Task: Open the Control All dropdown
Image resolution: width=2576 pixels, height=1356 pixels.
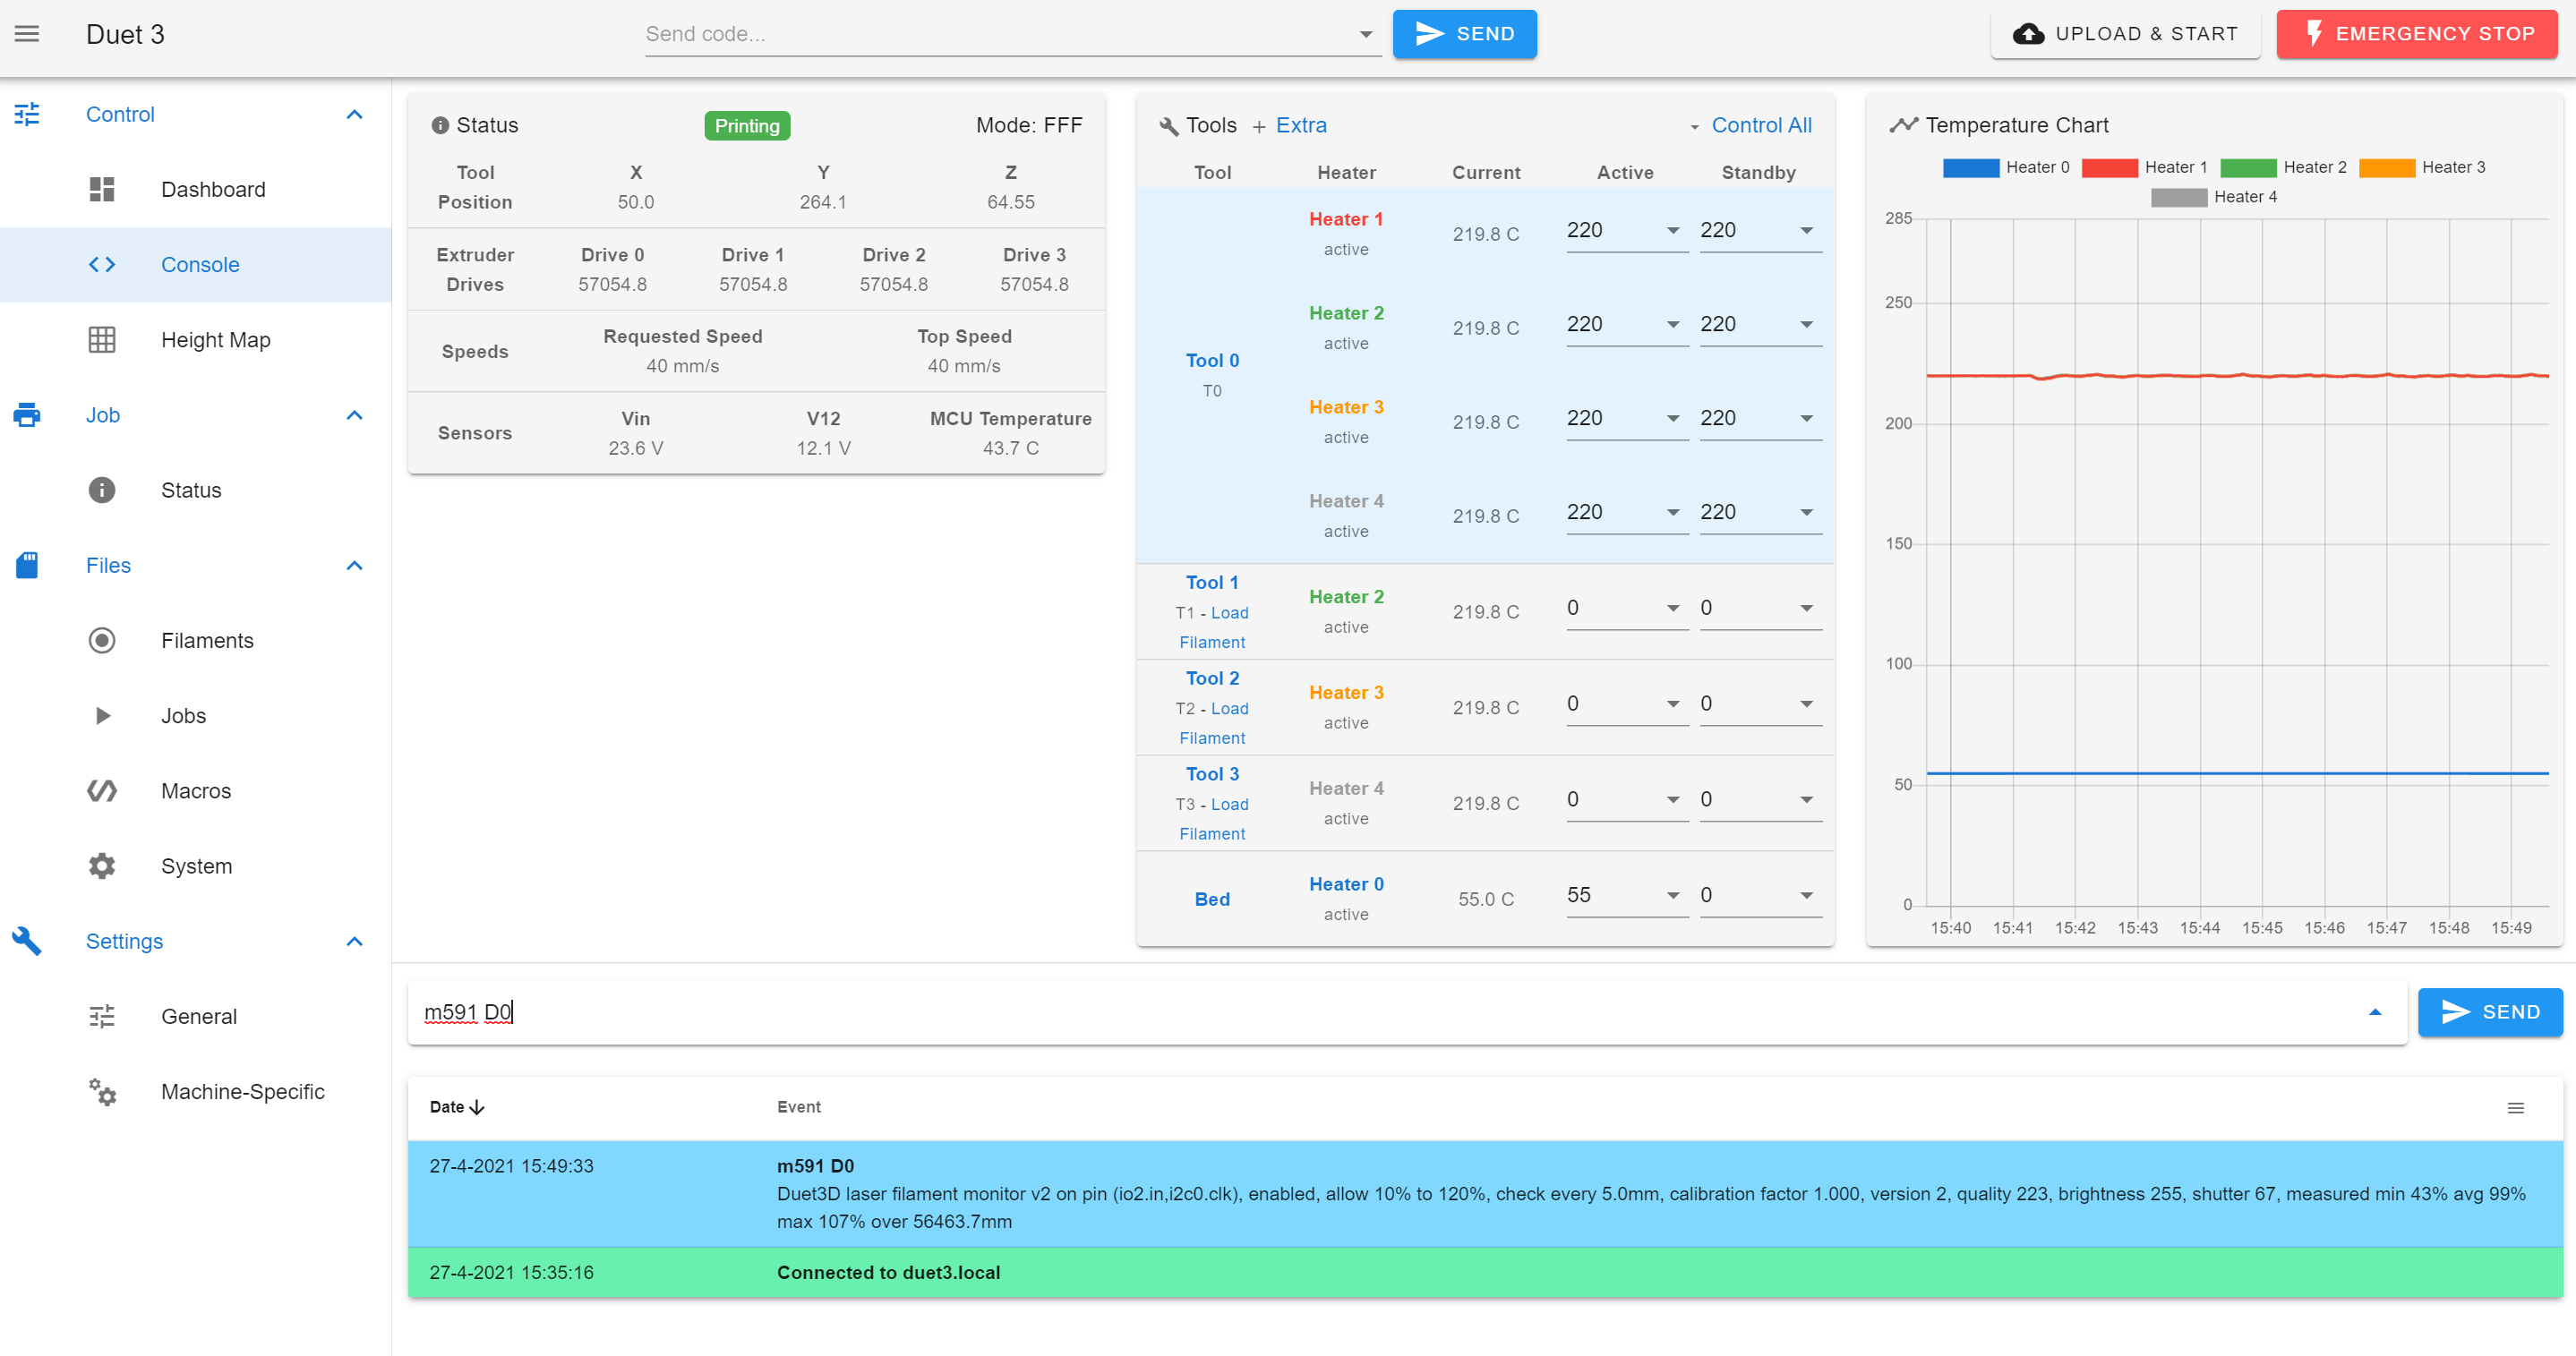Action: pos(1750,125)
